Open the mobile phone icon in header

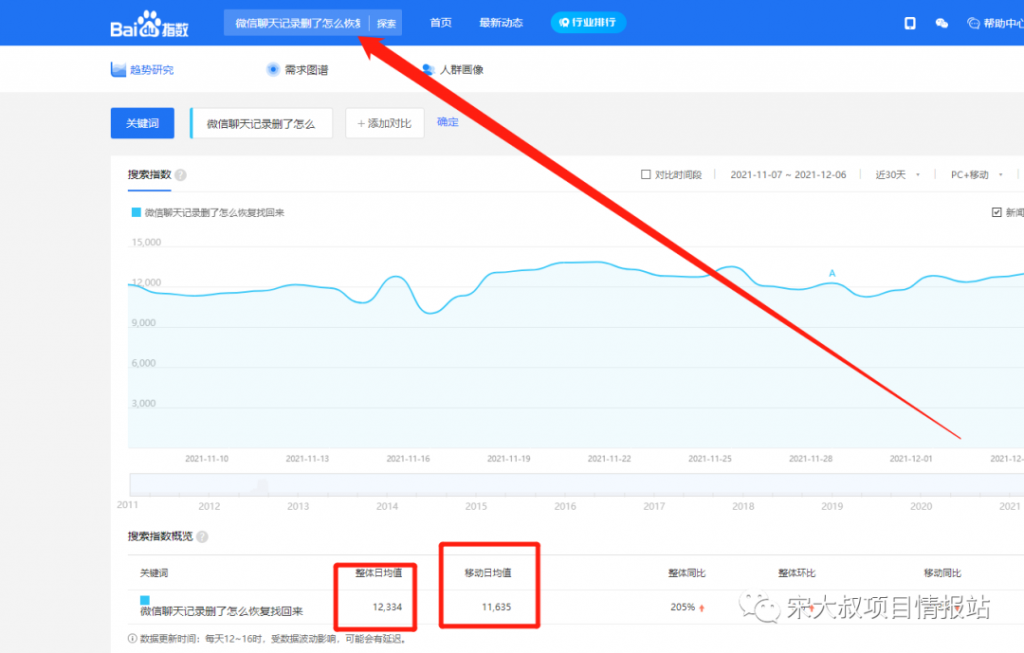pos(910,24)
